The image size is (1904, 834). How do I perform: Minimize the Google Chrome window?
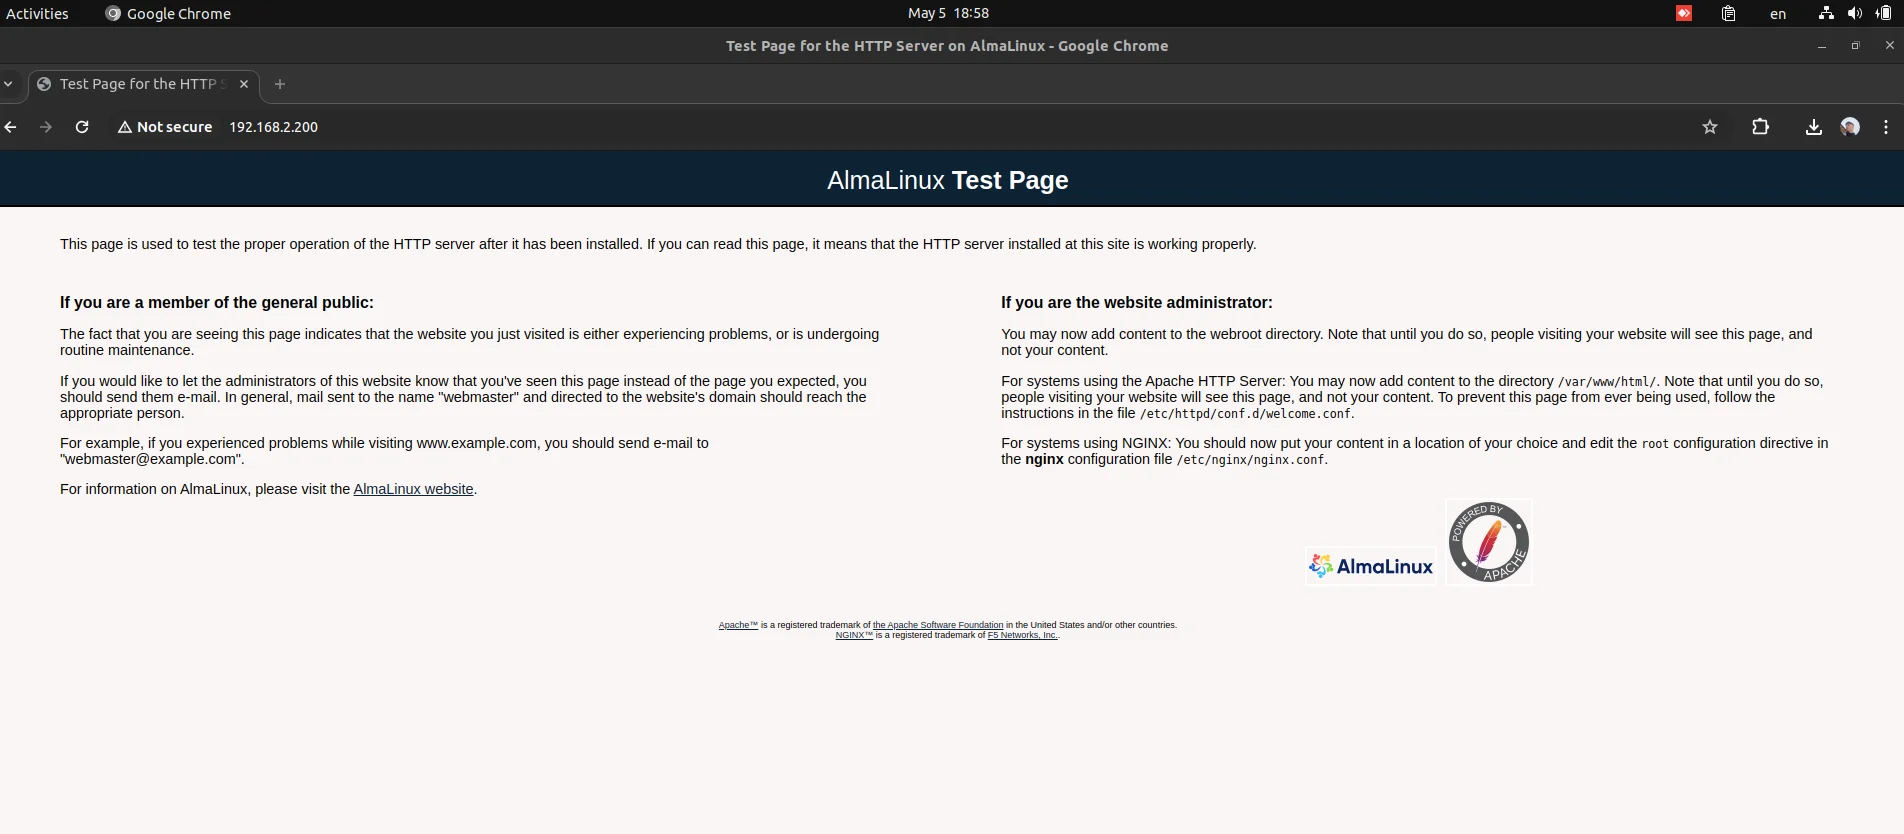point(1822,46)
